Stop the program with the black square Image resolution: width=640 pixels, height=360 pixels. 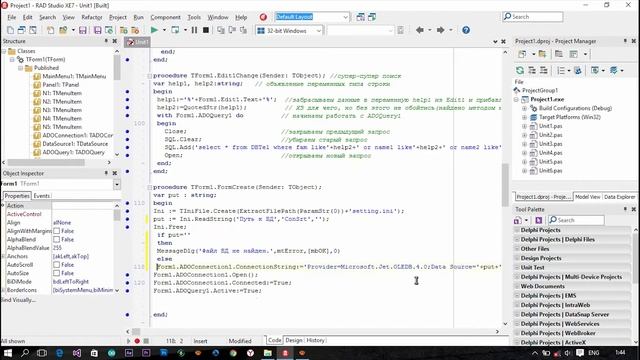coord(206,30)
